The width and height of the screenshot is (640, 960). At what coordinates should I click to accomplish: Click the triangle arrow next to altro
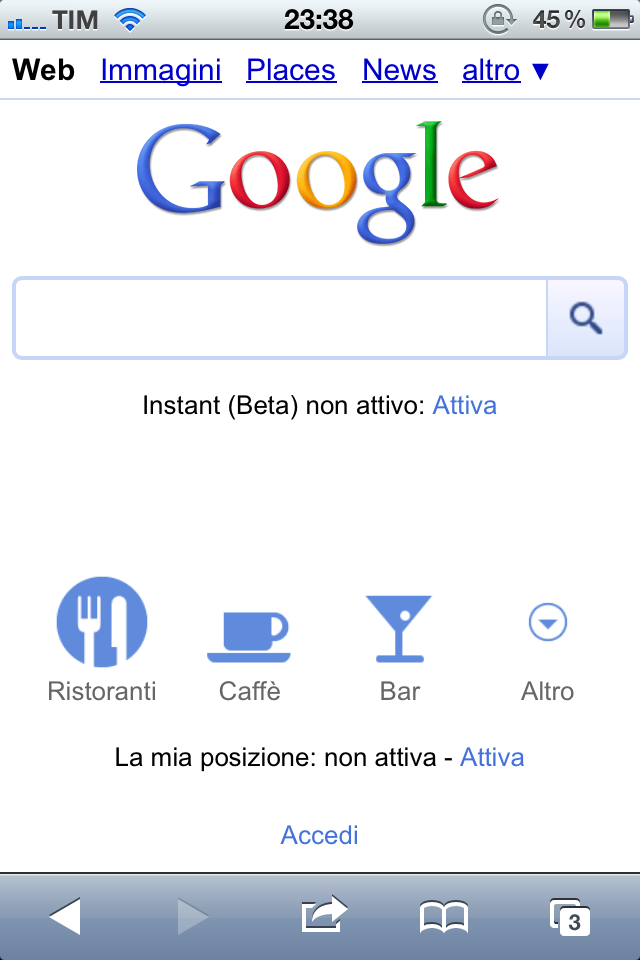[540, 71]
